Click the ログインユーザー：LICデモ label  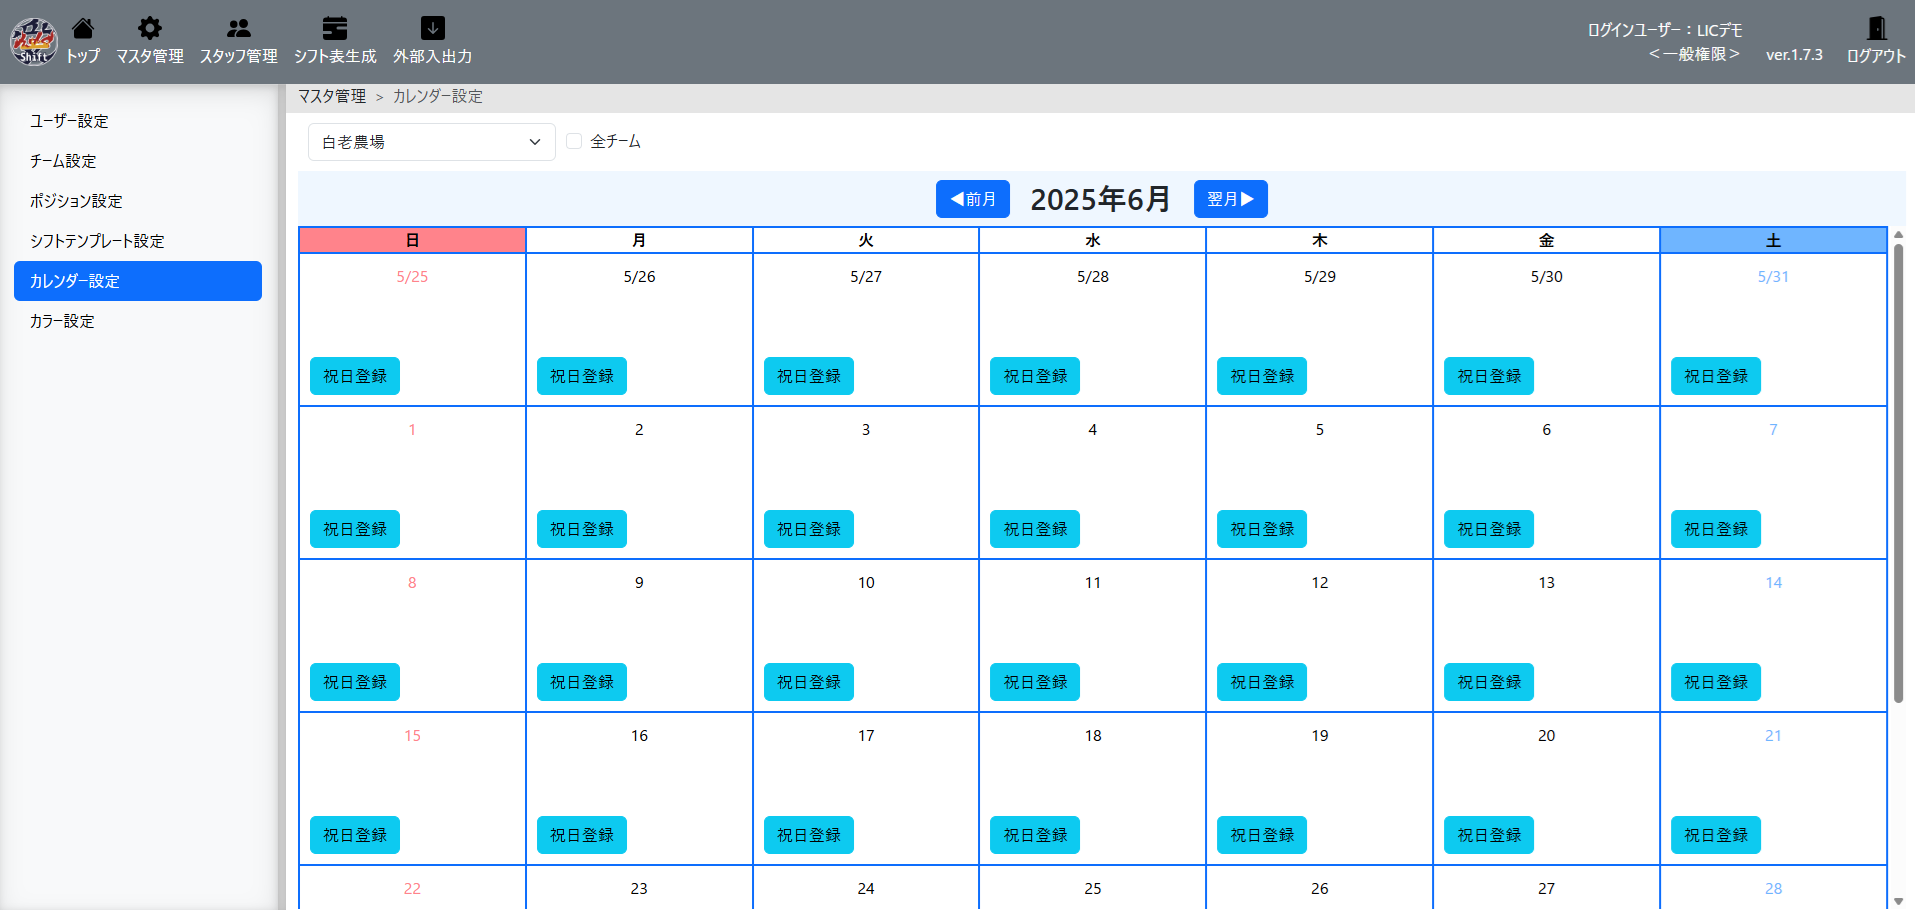click(1665, 30)
